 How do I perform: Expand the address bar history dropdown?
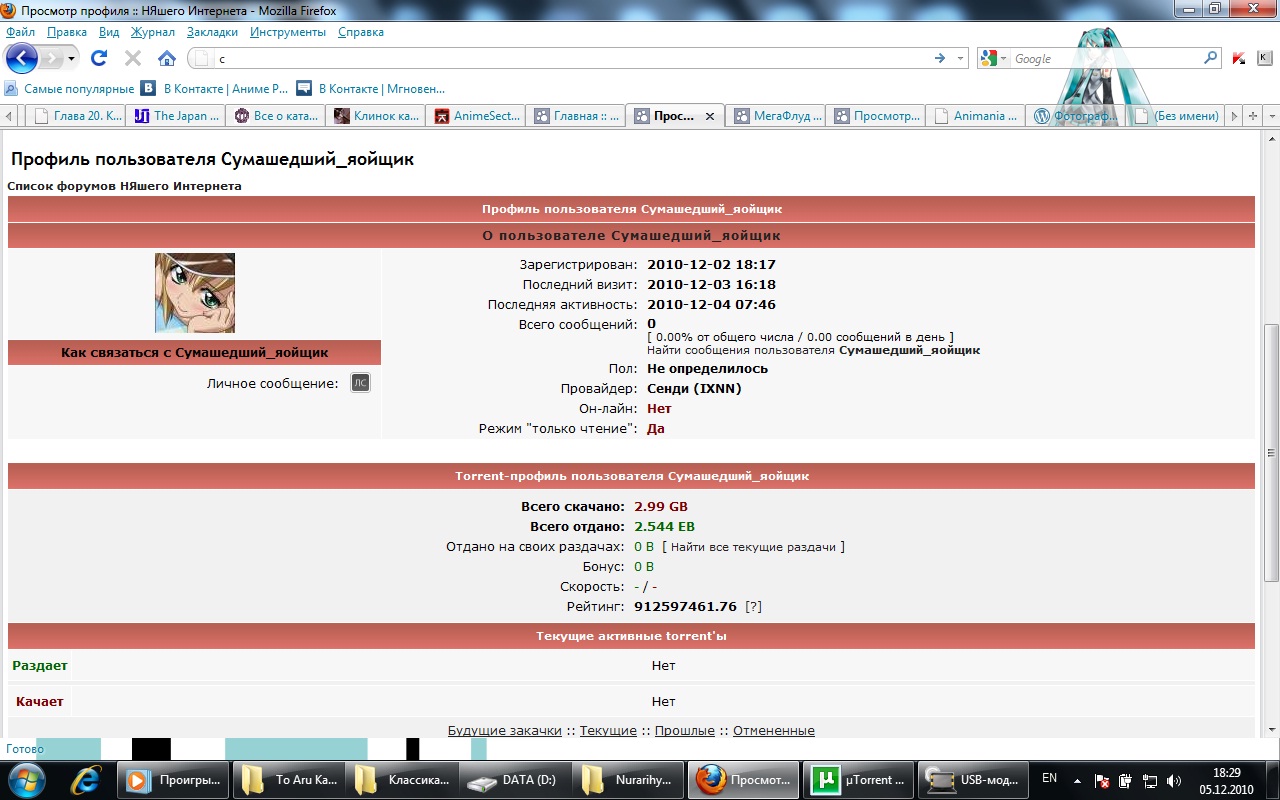pos(960,58)
